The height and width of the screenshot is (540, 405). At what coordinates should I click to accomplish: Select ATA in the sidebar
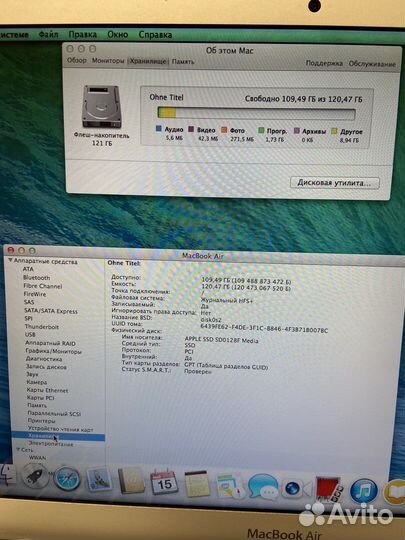point(28,269)
